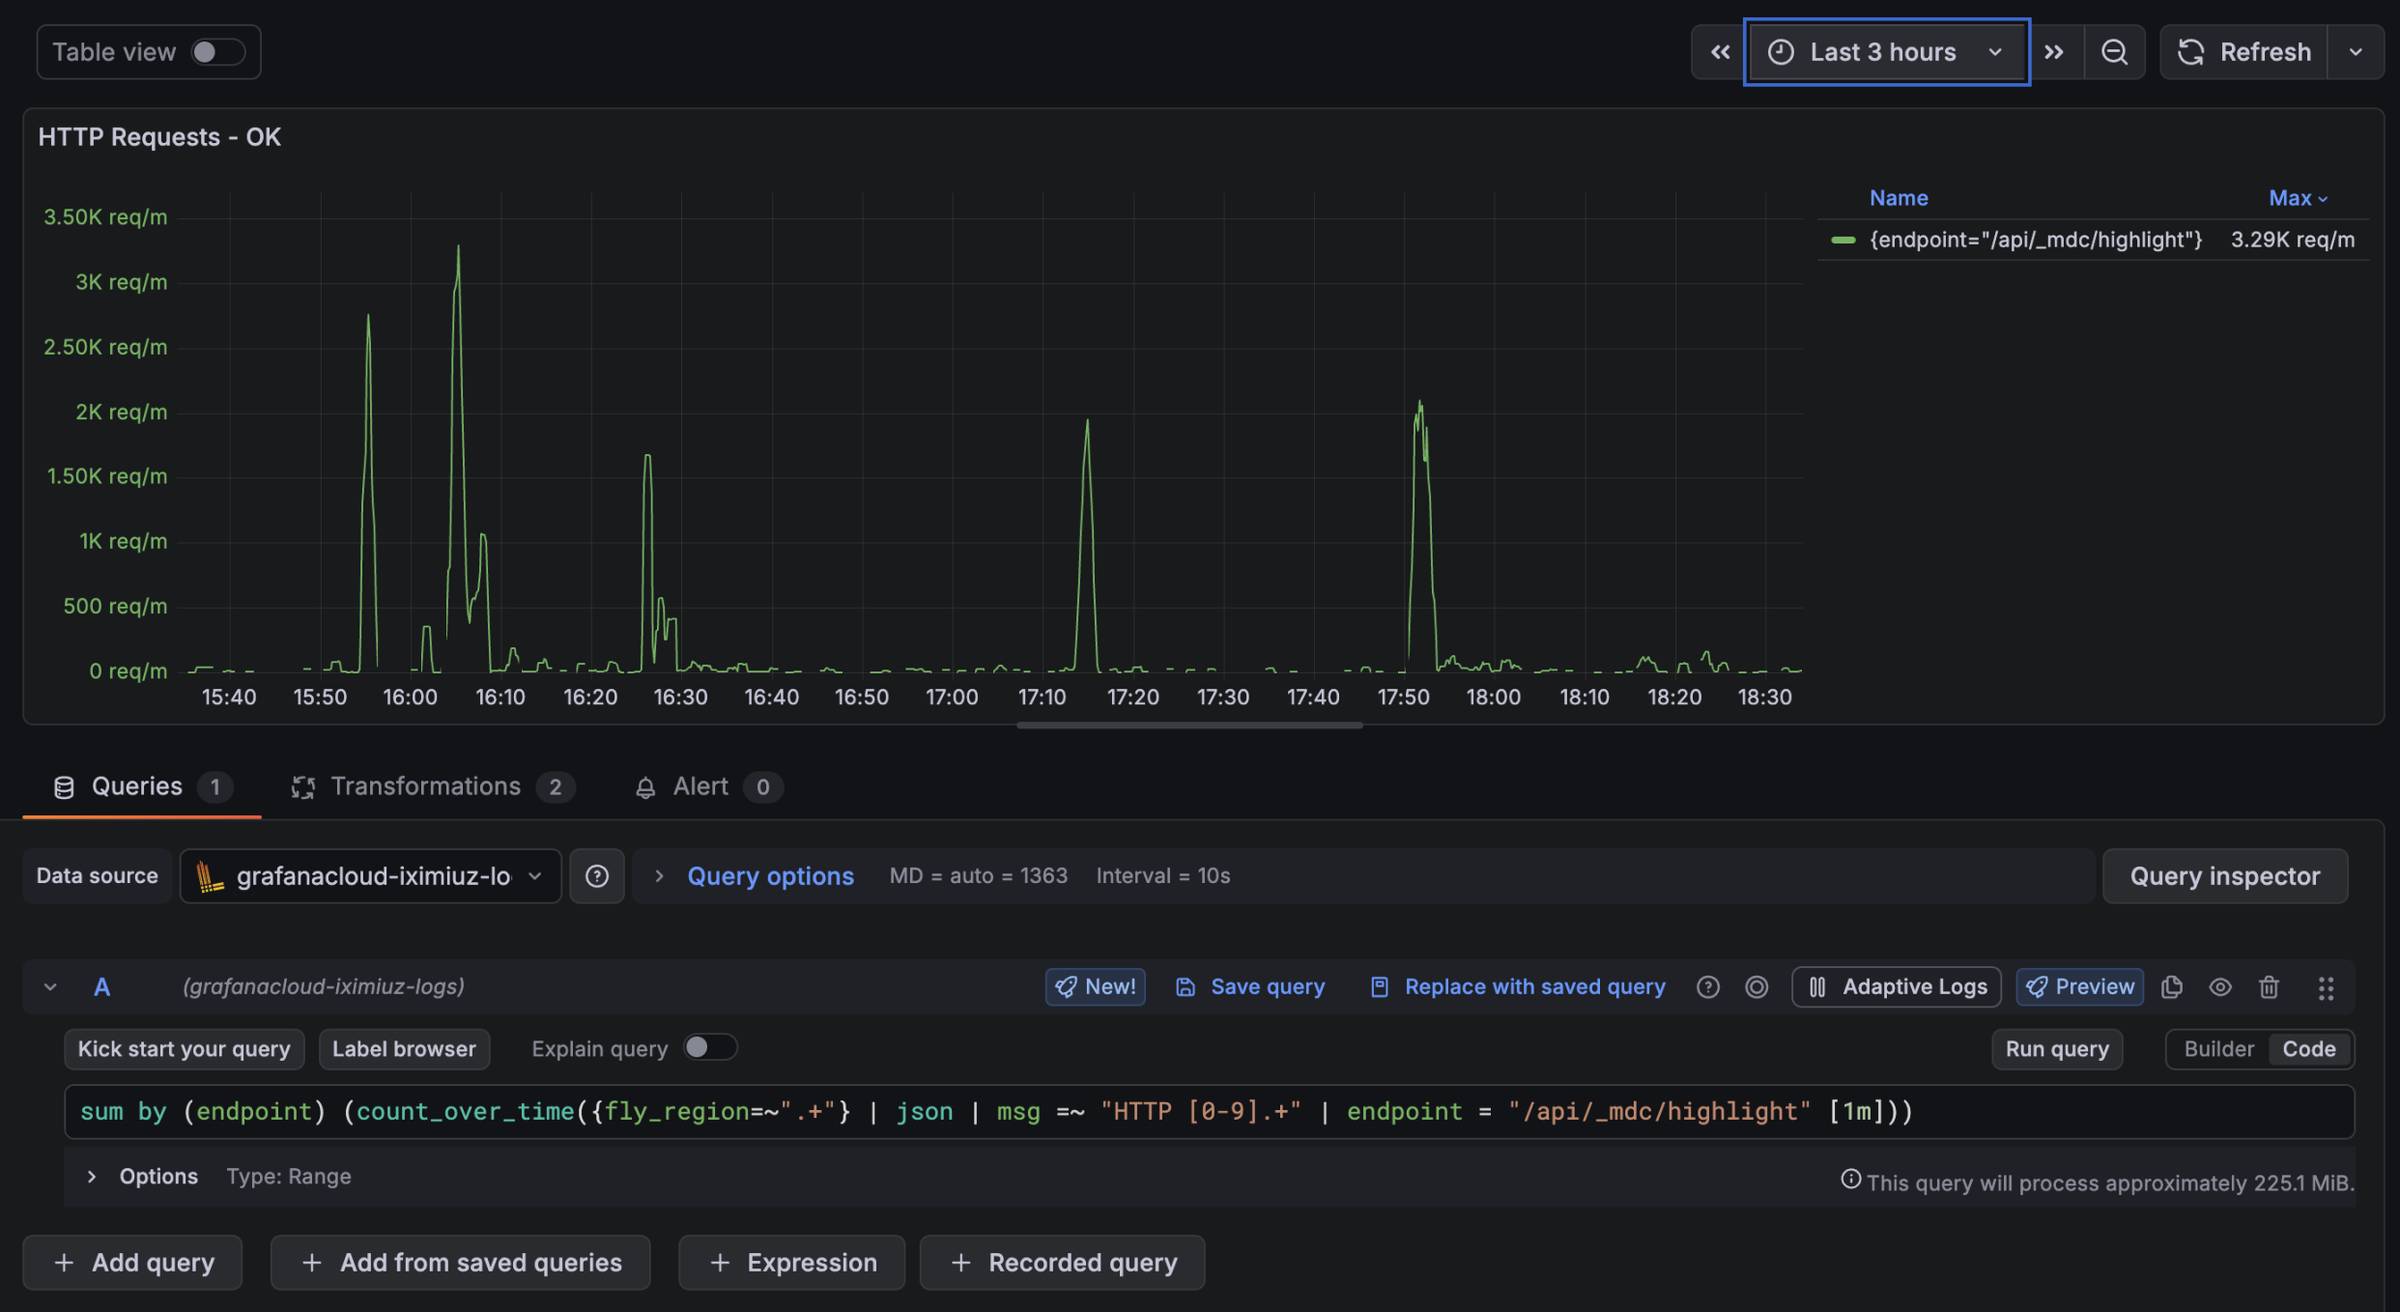Click the circular query tracing icon beside Adaptive Logs
2400x1312 pixels.
point(1756,987)
